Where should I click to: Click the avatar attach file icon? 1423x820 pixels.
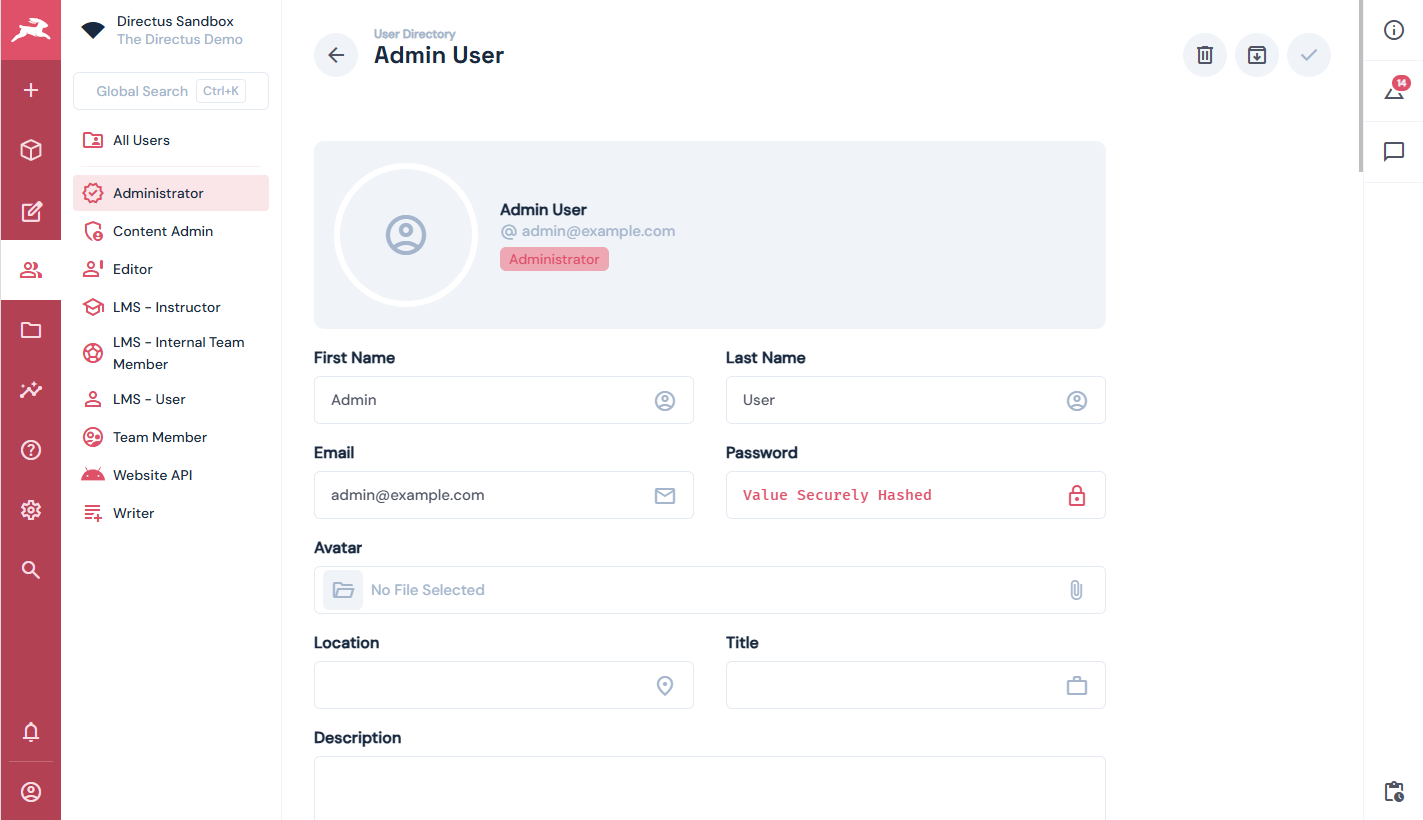click(1076, 590)
